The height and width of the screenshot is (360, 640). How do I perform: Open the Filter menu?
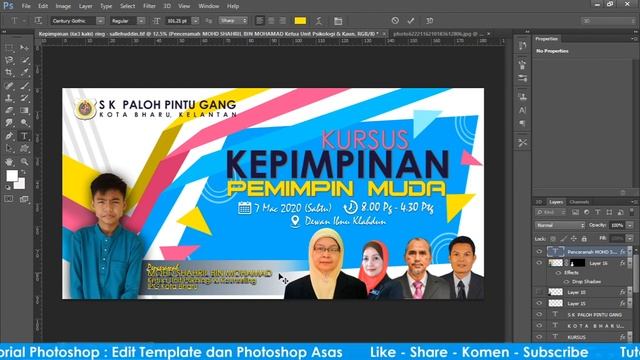(x=149, y=6)
